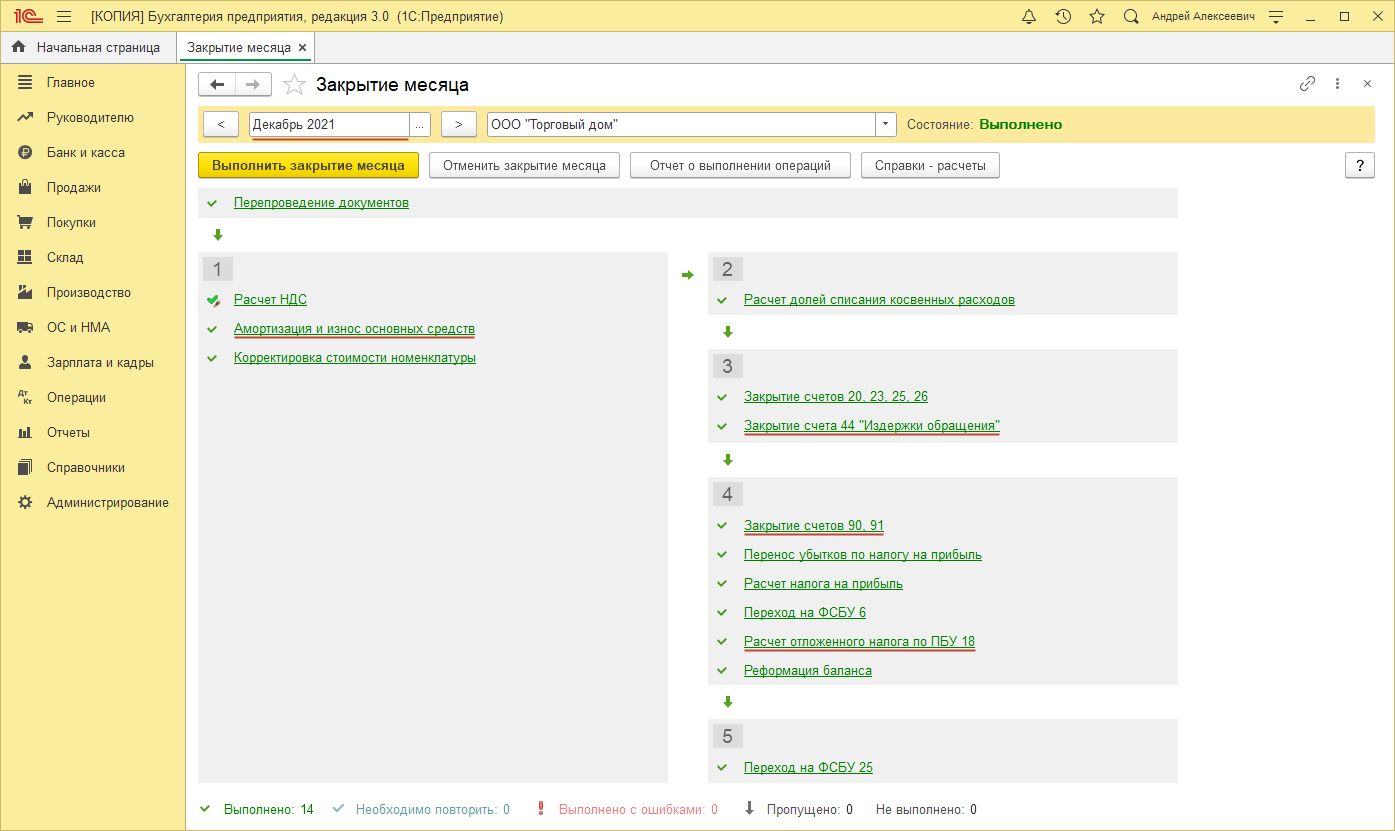Click the Зарплата и кадры person icon

(x=26, y=362)
